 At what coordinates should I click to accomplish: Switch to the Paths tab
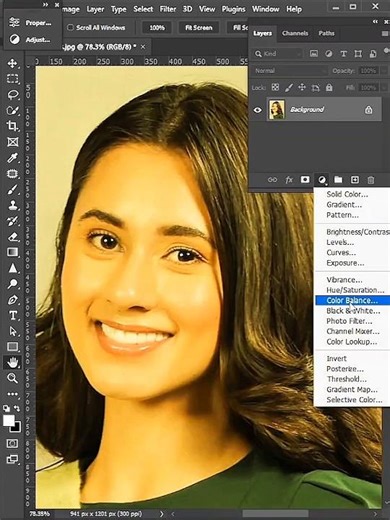tap(326, 33)
